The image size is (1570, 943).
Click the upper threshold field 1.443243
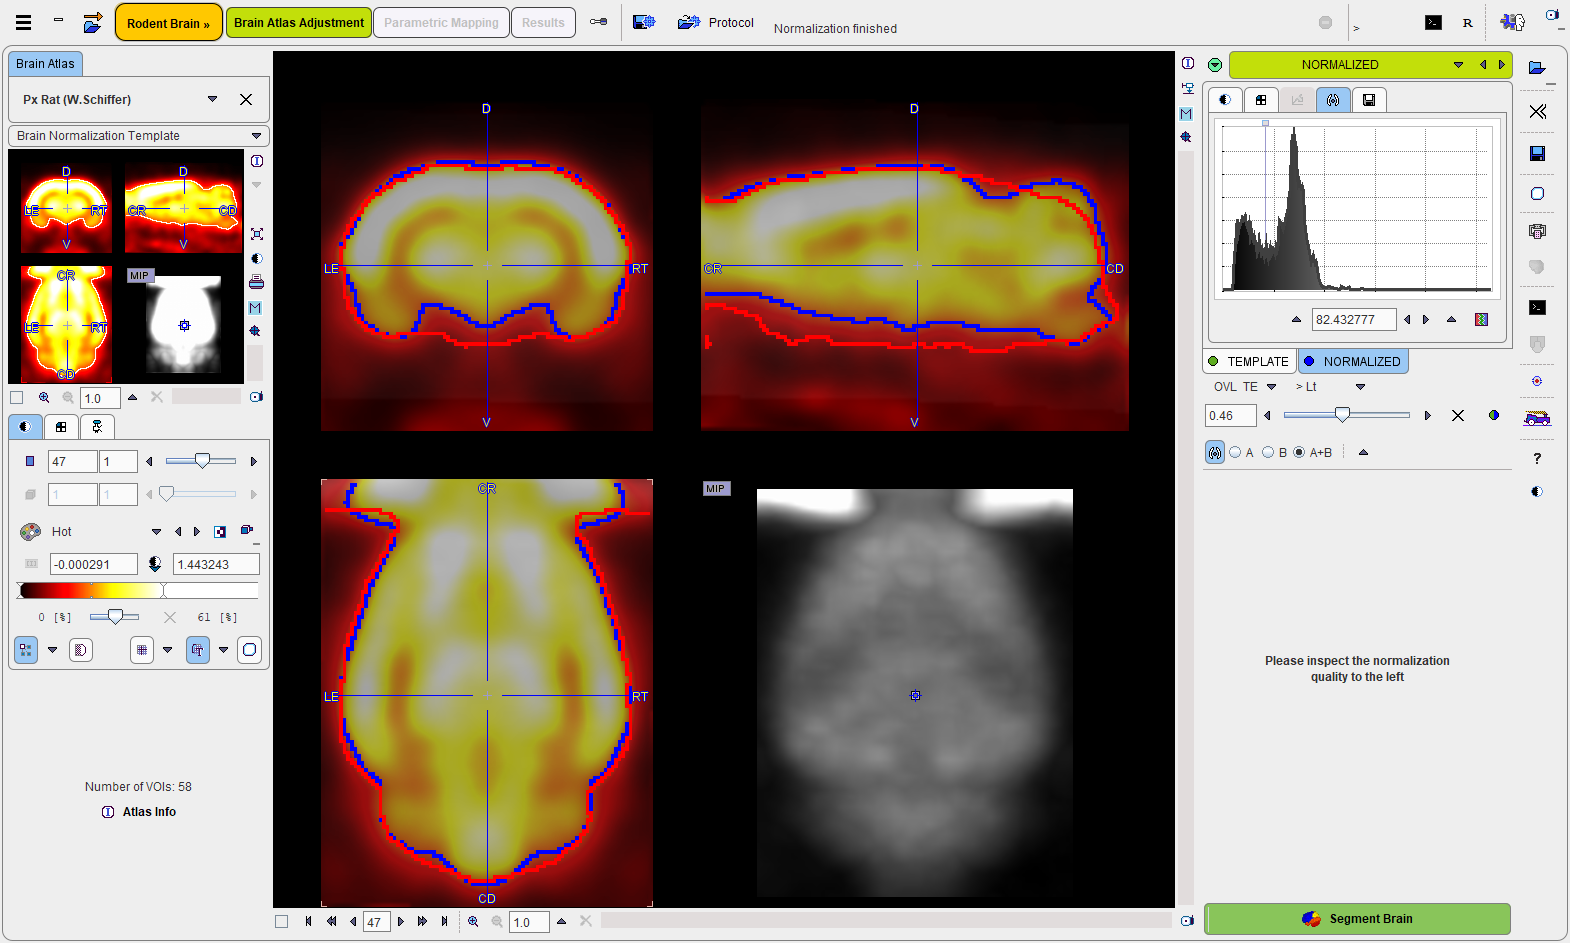[216, 564]
